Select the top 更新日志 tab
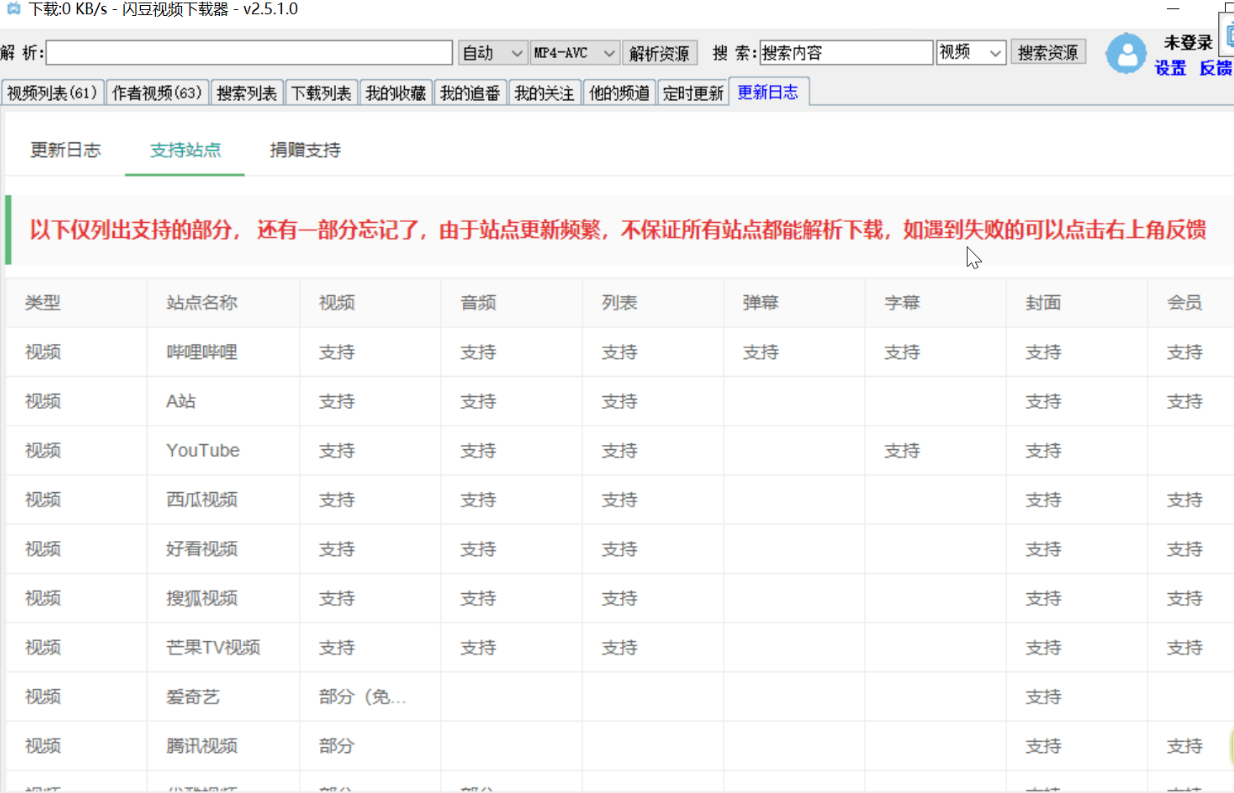Viewport: 1234px width, 793px height. pos(768,92)
